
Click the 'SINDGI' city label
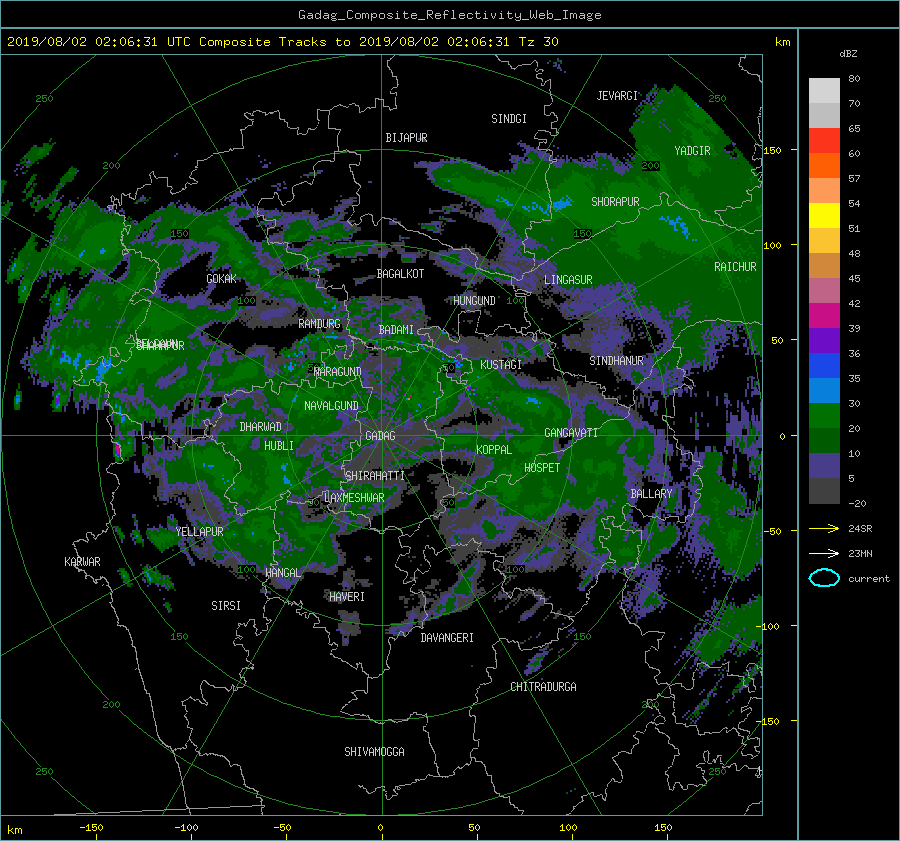coord(509,119)
